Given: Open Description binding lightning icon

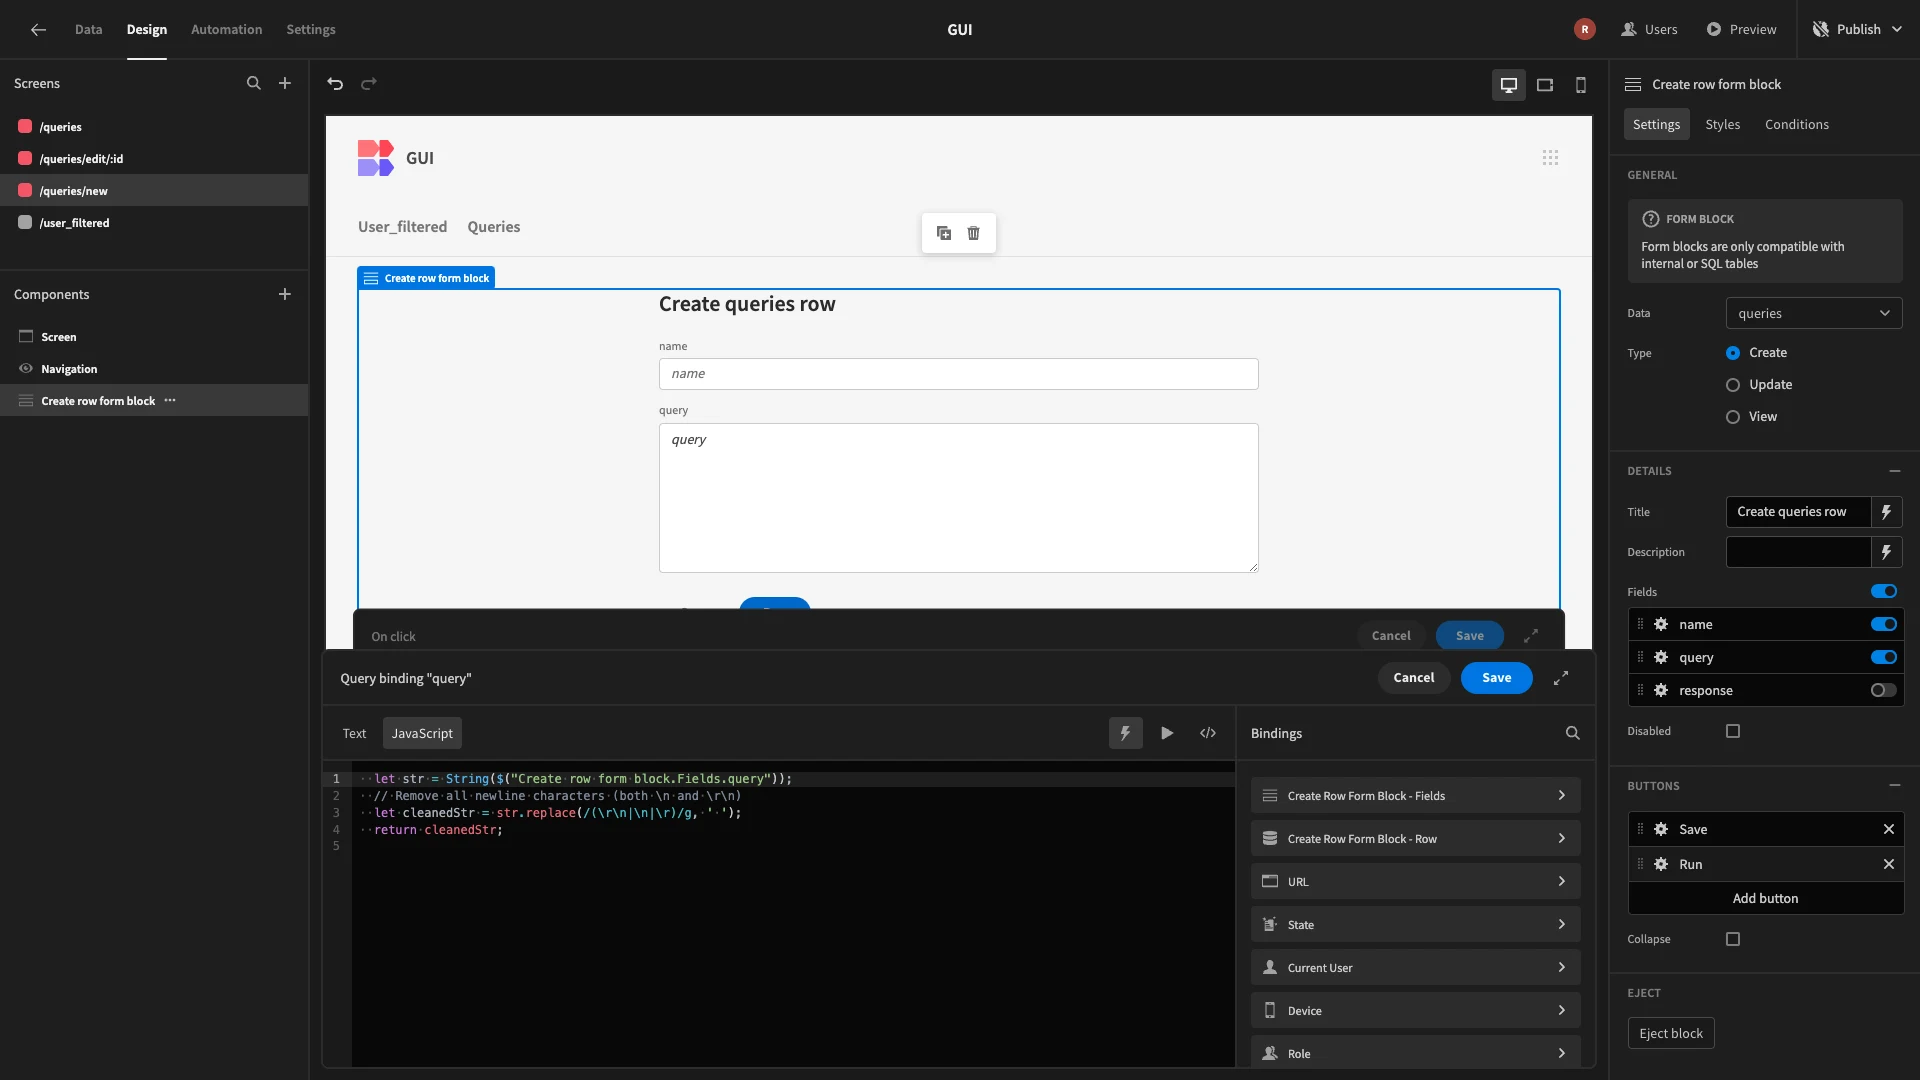Looking at the screenshot, I should (1886, 552).
